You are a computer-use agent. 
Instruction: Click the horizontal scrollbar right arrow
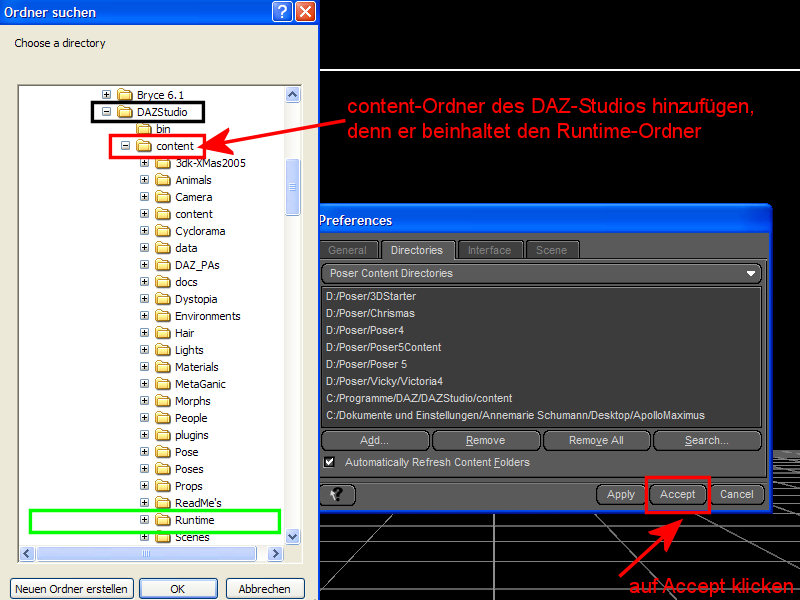point(276,554)
